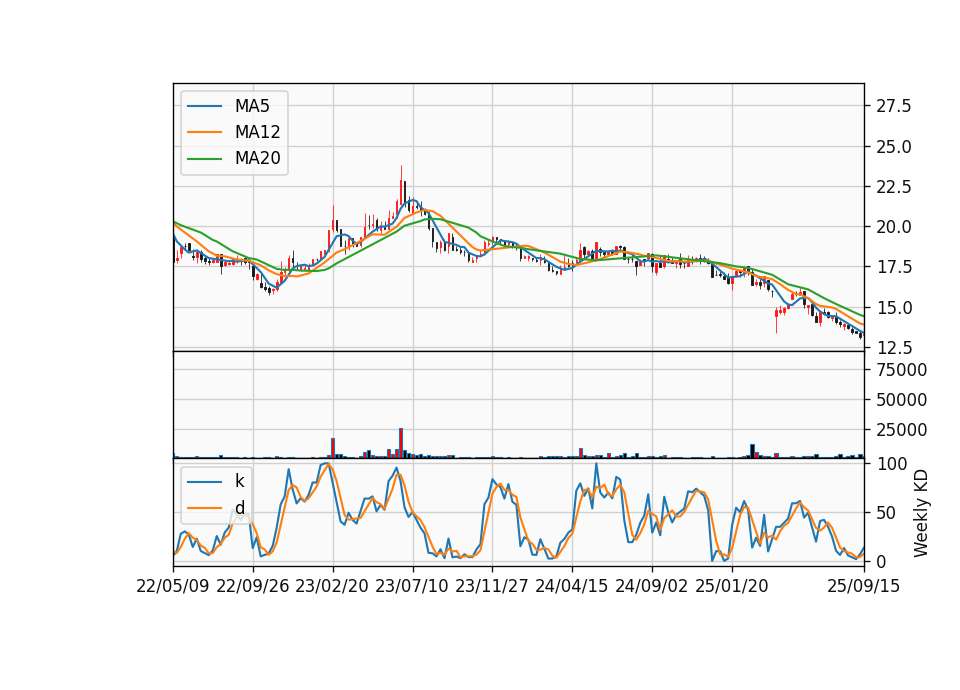Image resolution: width=960 pixels, height=690 pixels.
Task: Click the 'k' legend label in KD panel
Action: pos(239,481)
